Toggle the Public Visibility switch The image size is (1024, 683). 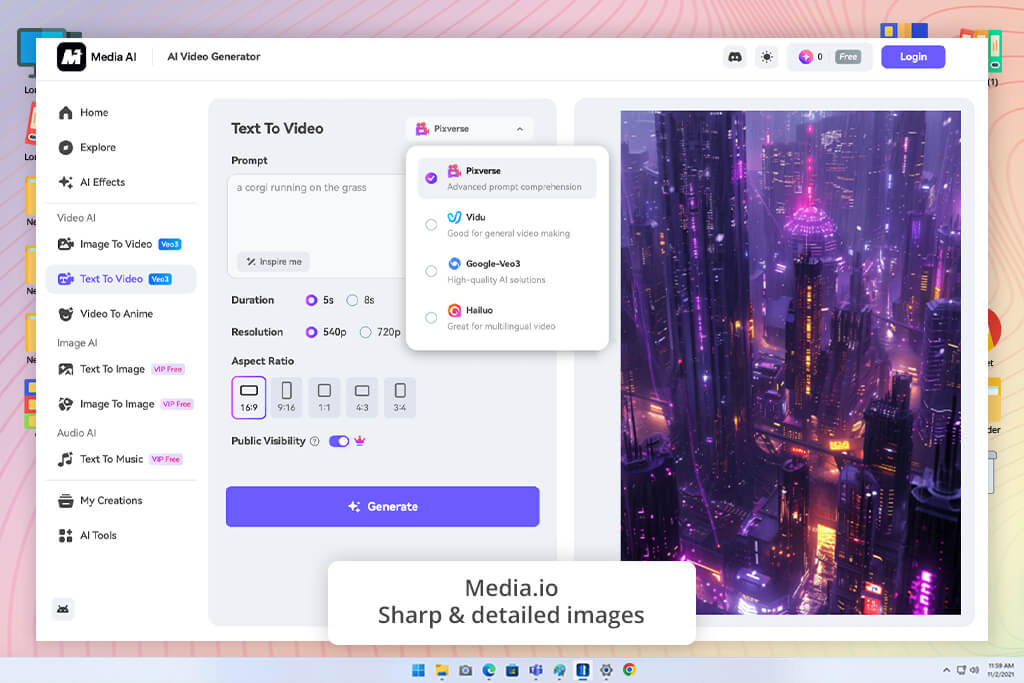click(339, 441)
